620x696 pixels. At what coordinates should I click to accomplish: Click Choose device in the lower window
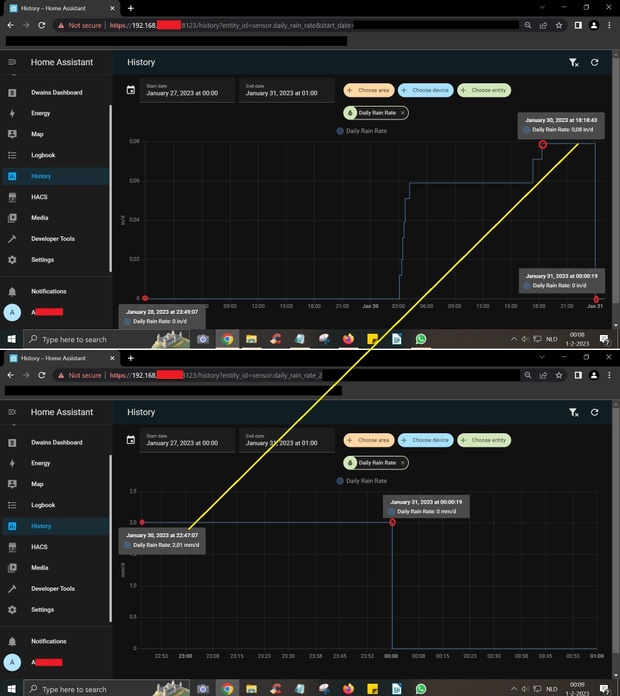pos(426,440)
